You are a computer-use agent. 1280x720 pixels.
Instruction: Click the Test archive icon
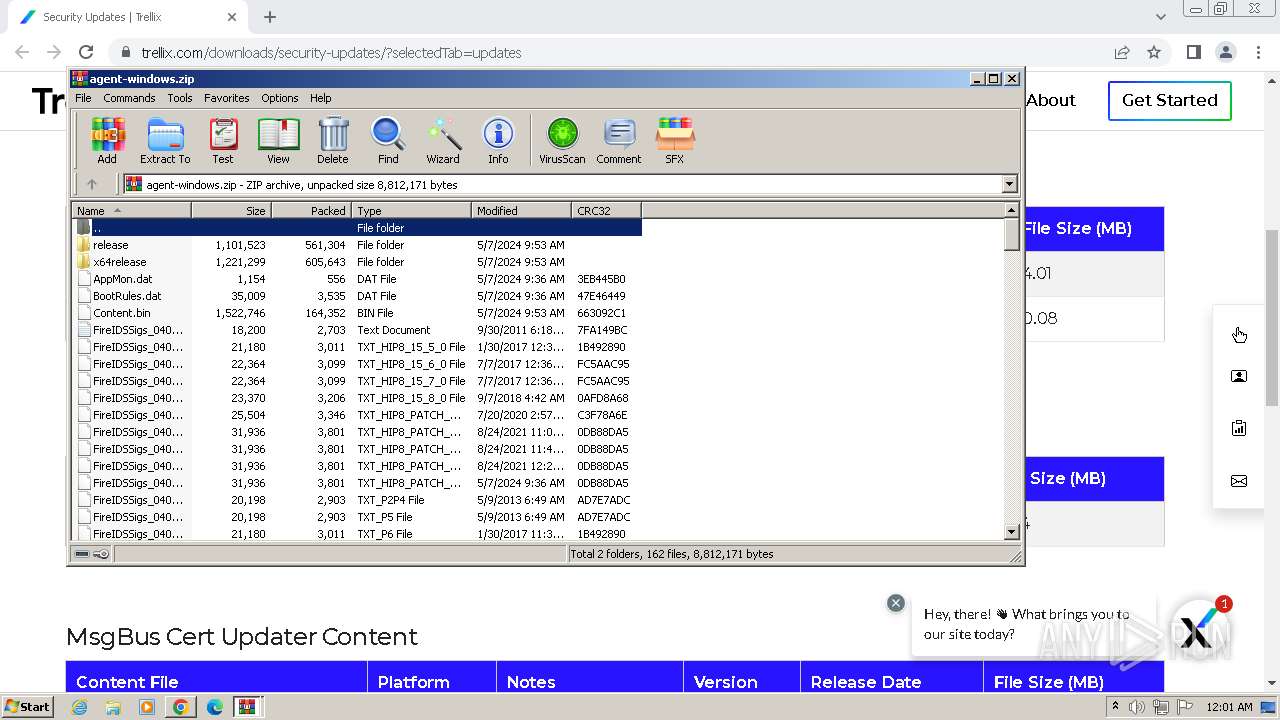click(x=223, y=140)
